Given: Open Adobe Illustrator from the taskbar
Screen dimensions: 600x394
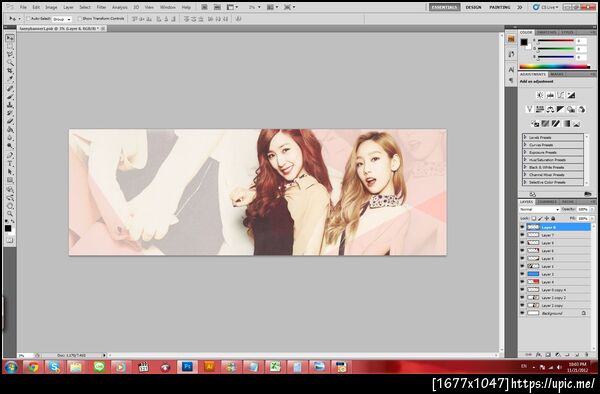Looking at the screenshot, I should (x=209, y=367).
